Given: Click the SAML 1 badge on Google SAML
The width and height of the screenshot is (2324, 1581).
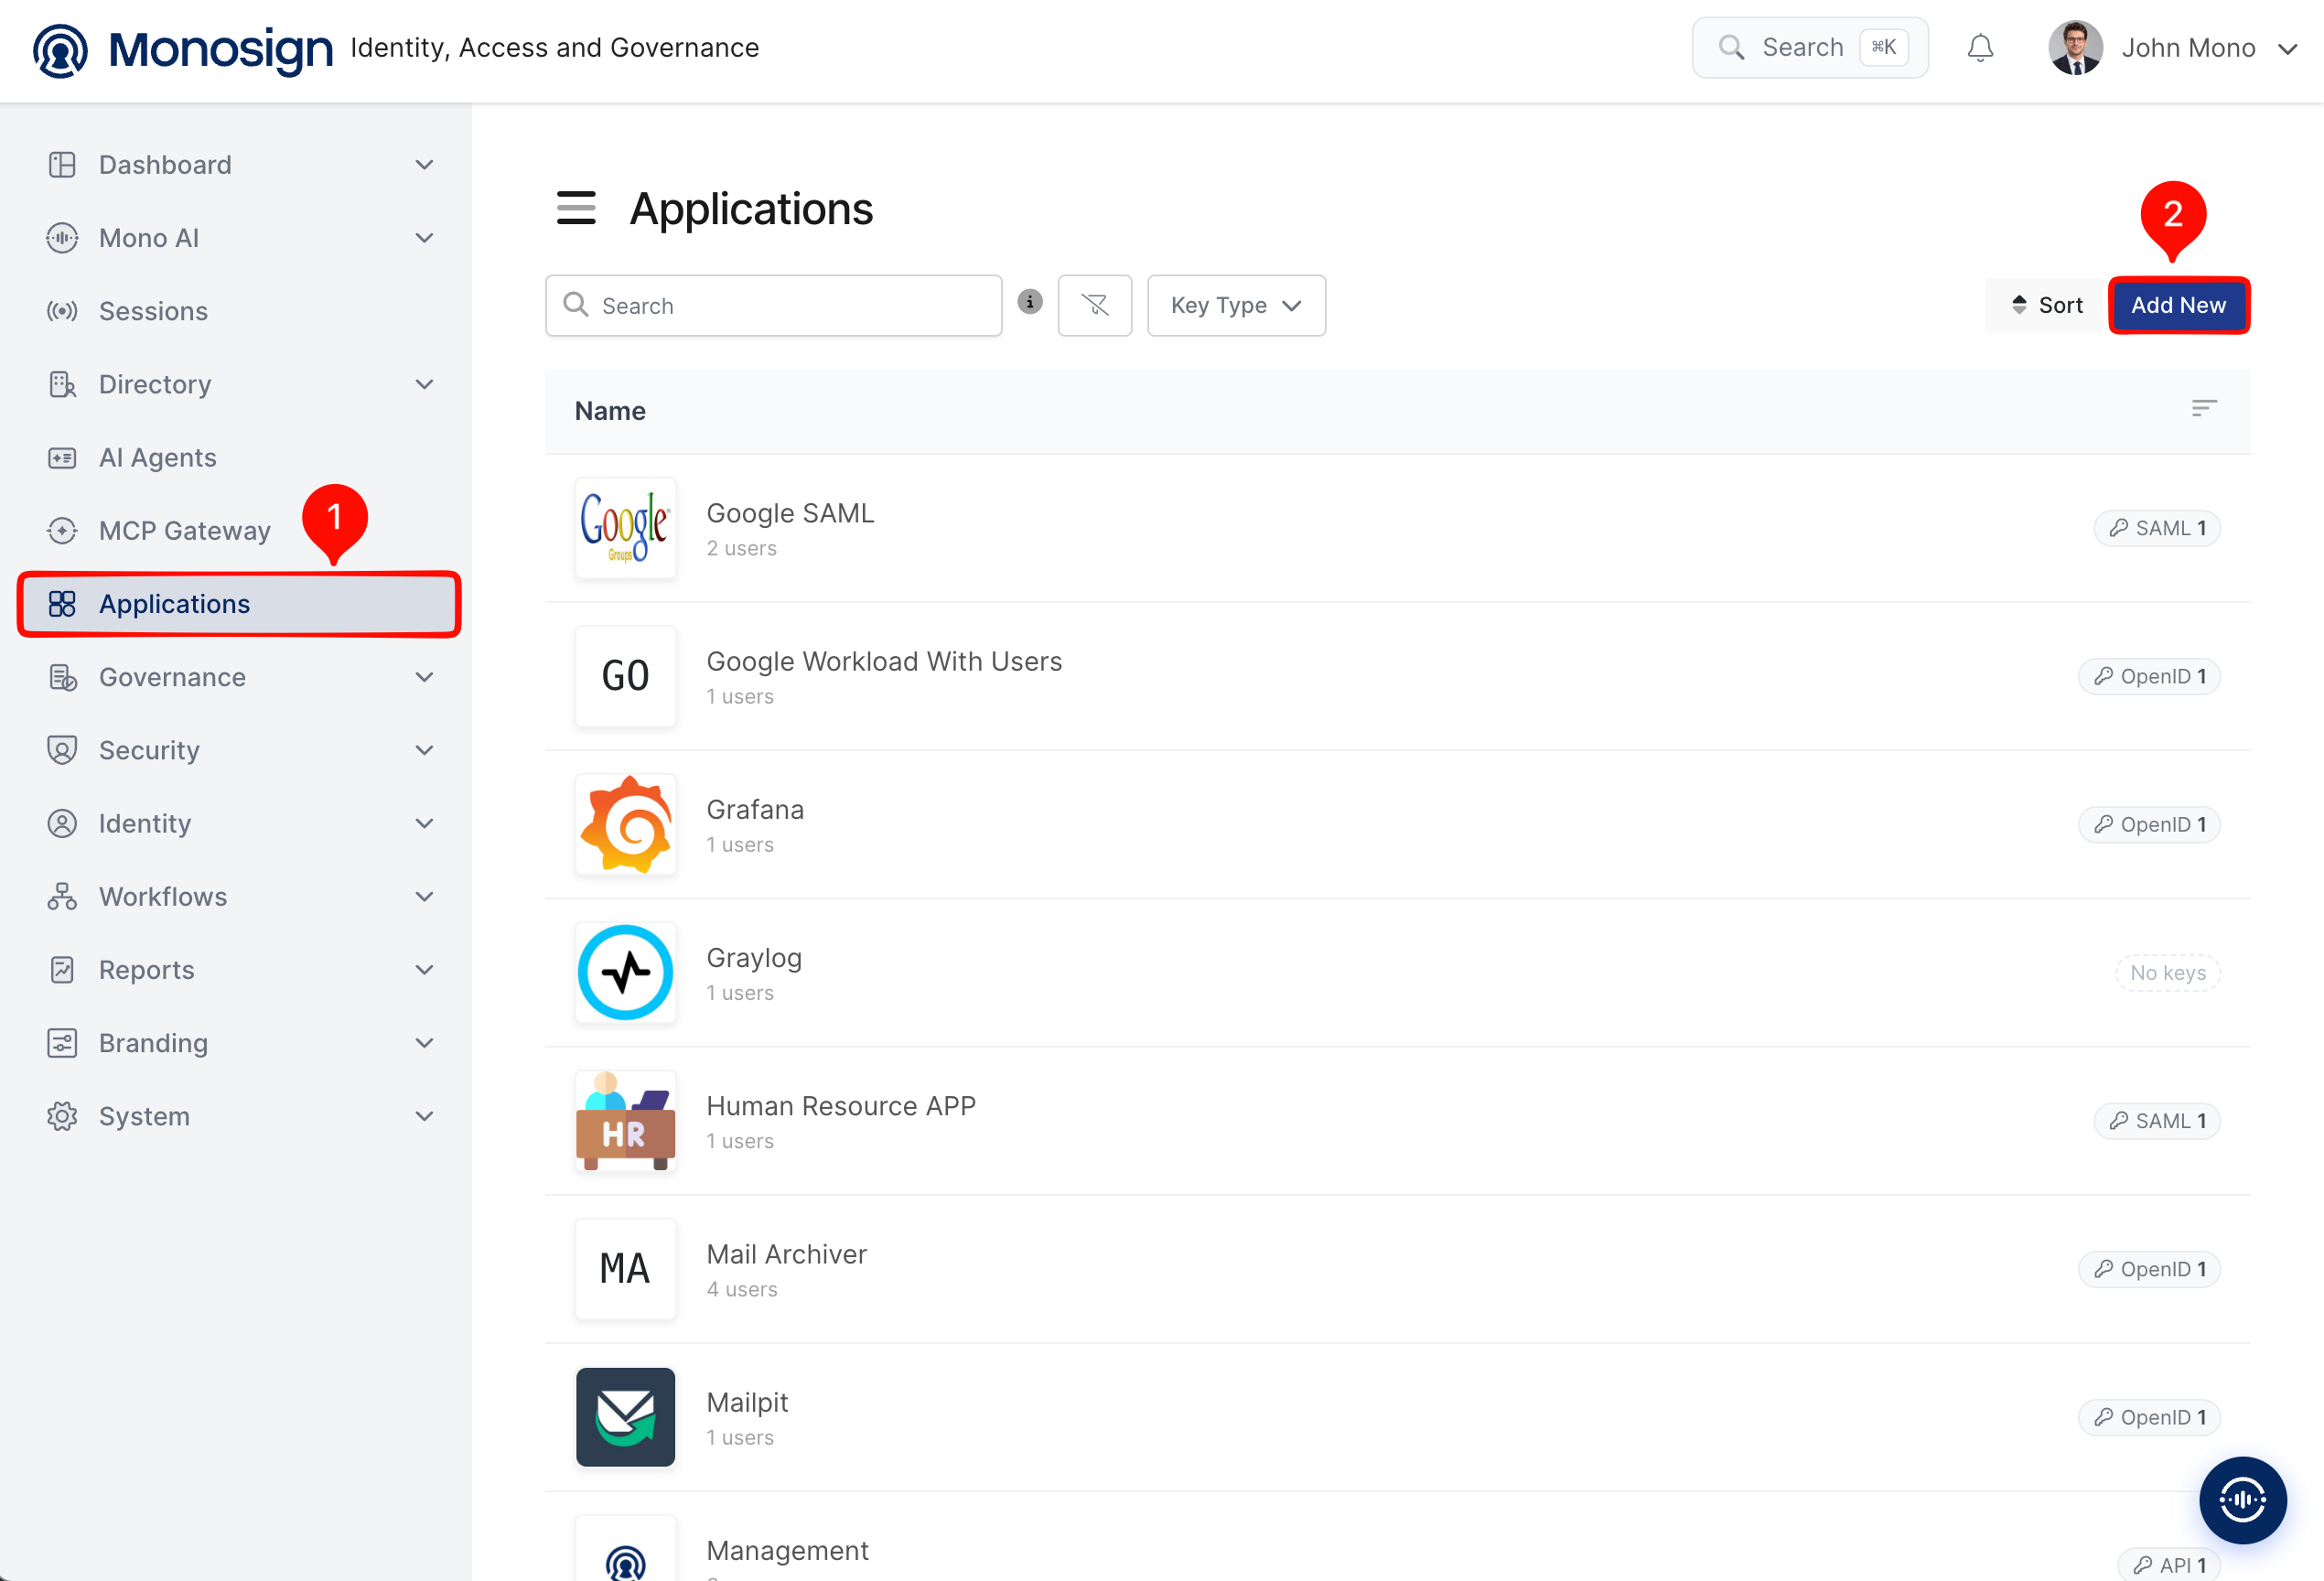Looking at the screenshot, I should [x=2156, y=528].
